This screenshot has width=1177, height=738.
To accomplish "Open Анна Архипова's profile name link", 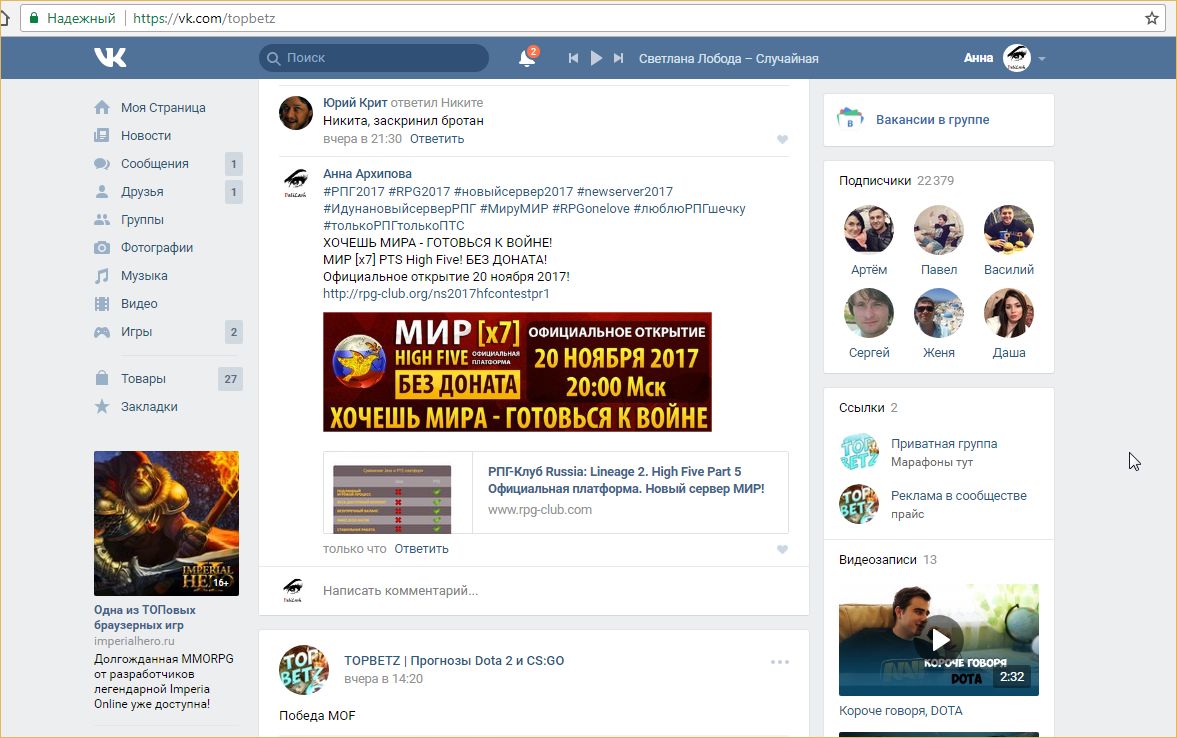I will 367,173.
